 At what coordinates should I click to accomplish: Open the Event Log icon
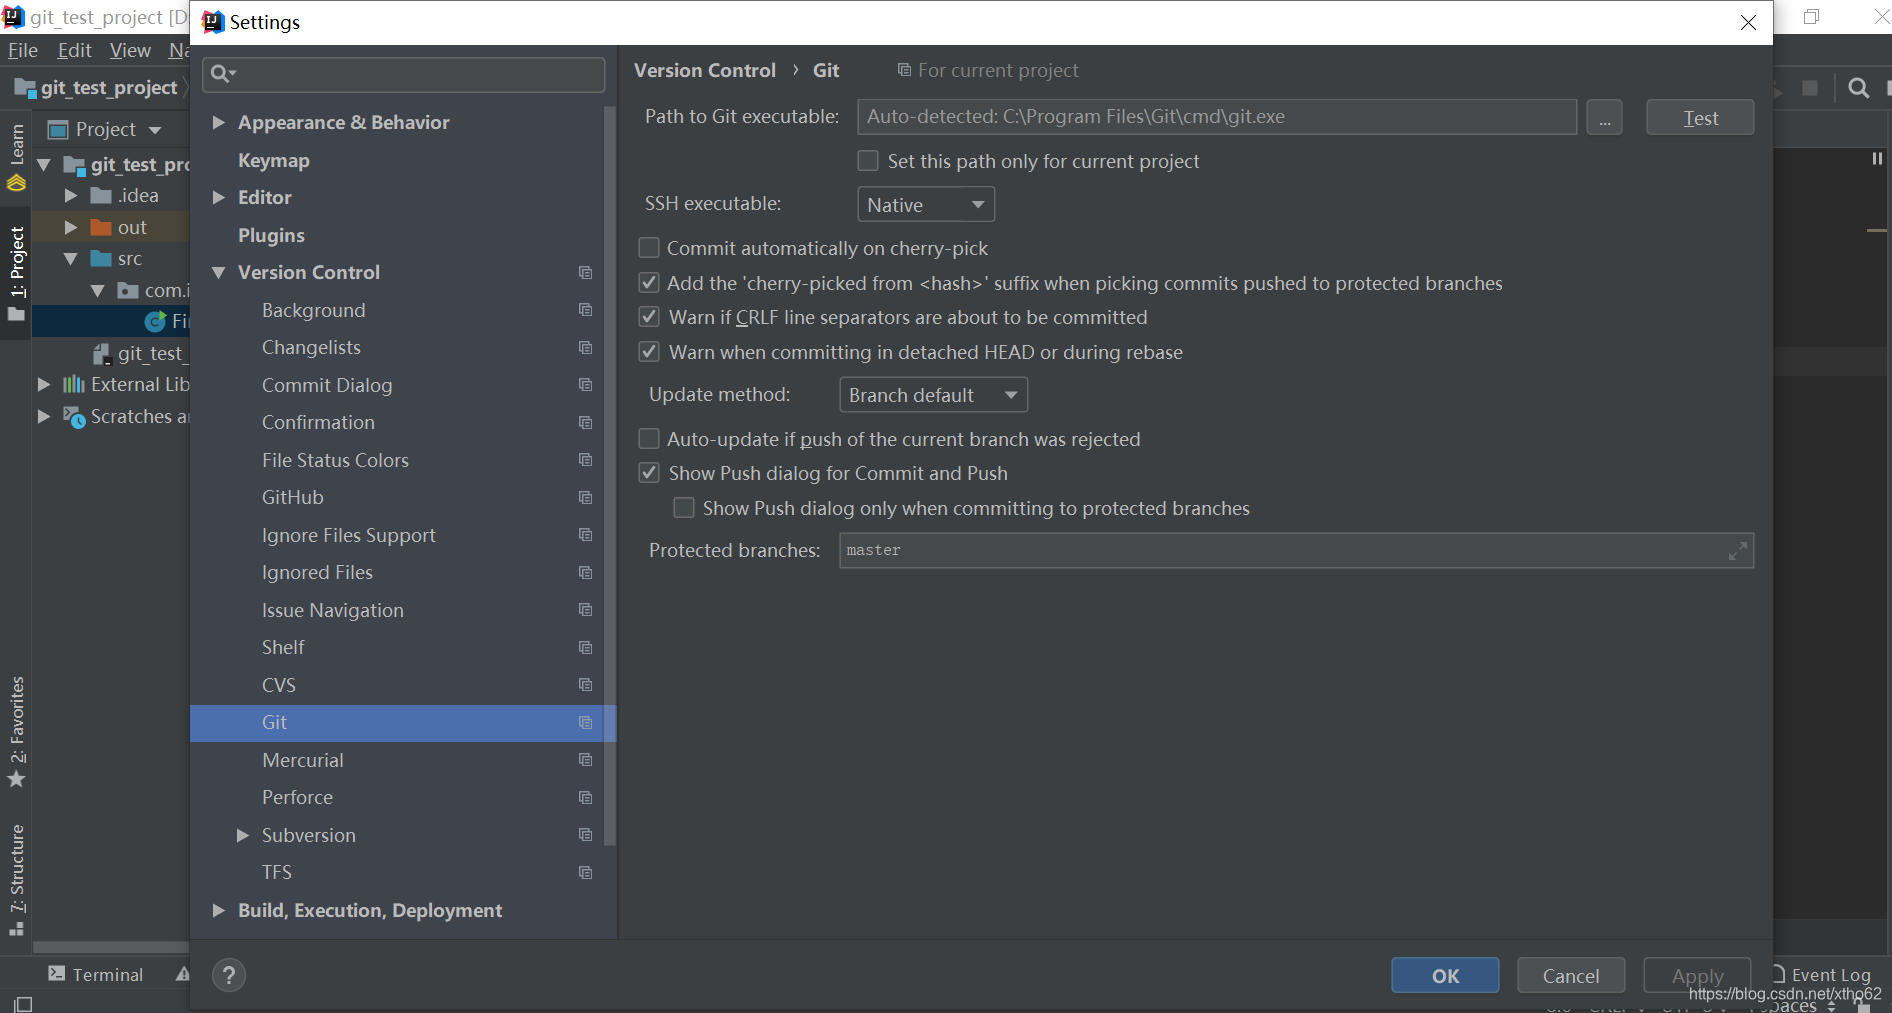1779,974
